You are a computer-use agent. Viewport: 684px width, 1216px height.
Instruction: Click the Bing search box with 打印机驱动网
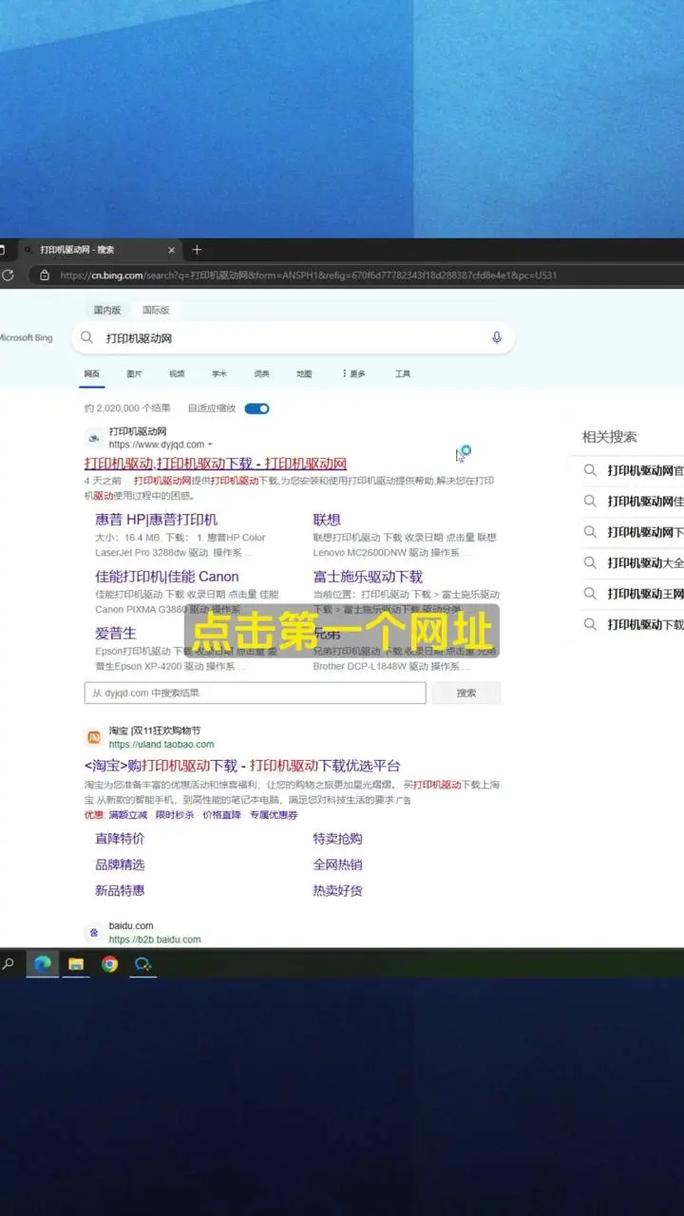[293, 338]
